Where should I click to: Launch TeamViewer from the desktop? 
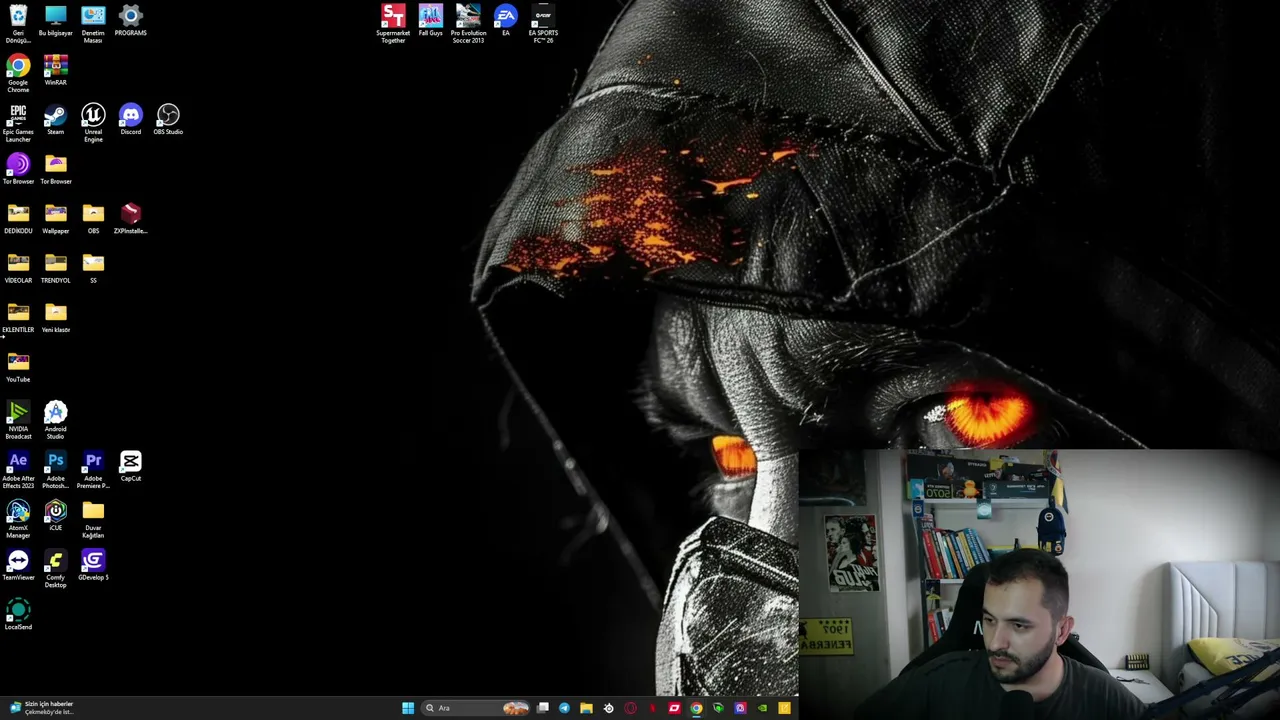[18, 566]
